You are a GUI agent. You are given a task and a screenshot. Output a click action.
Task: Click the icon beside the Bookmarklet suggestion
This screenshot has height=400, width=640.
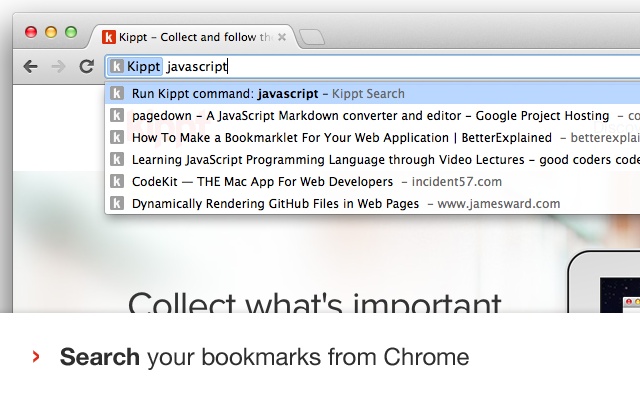pyautogui.click(x=117, y=138)
